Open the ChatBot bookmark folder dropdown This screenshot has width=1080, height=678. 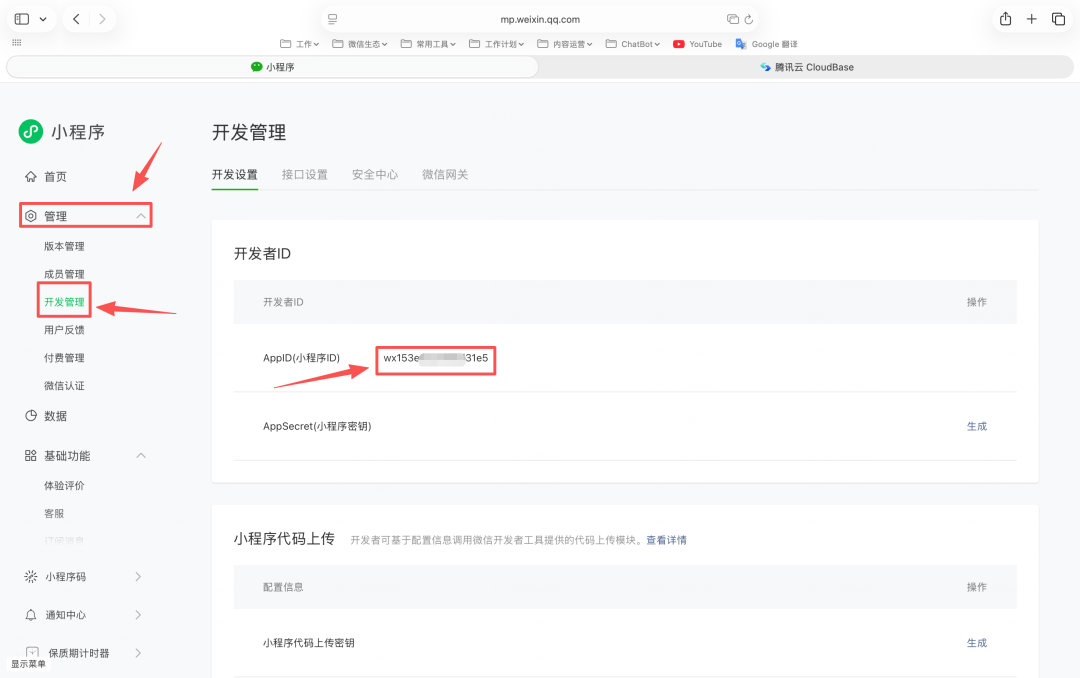(632, 44)
